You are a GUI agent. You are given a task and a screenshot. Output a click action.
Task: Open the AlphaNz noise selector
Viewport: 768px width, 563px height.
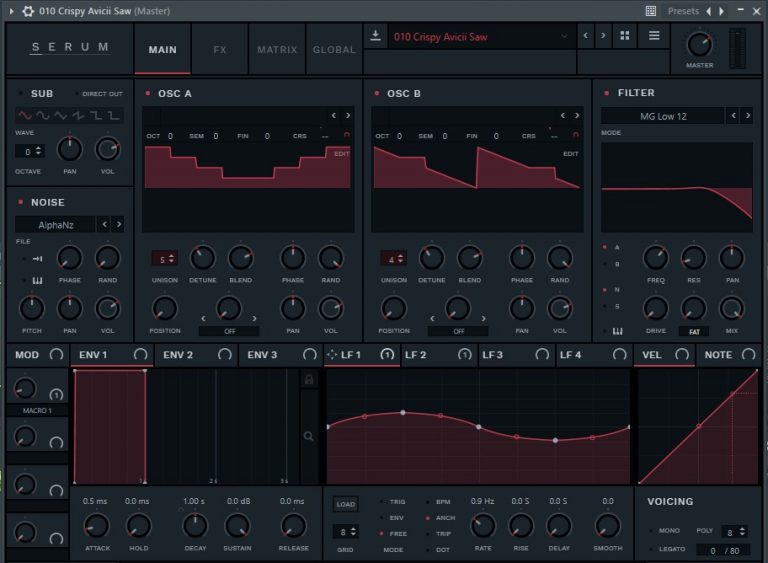pos(55,225)
